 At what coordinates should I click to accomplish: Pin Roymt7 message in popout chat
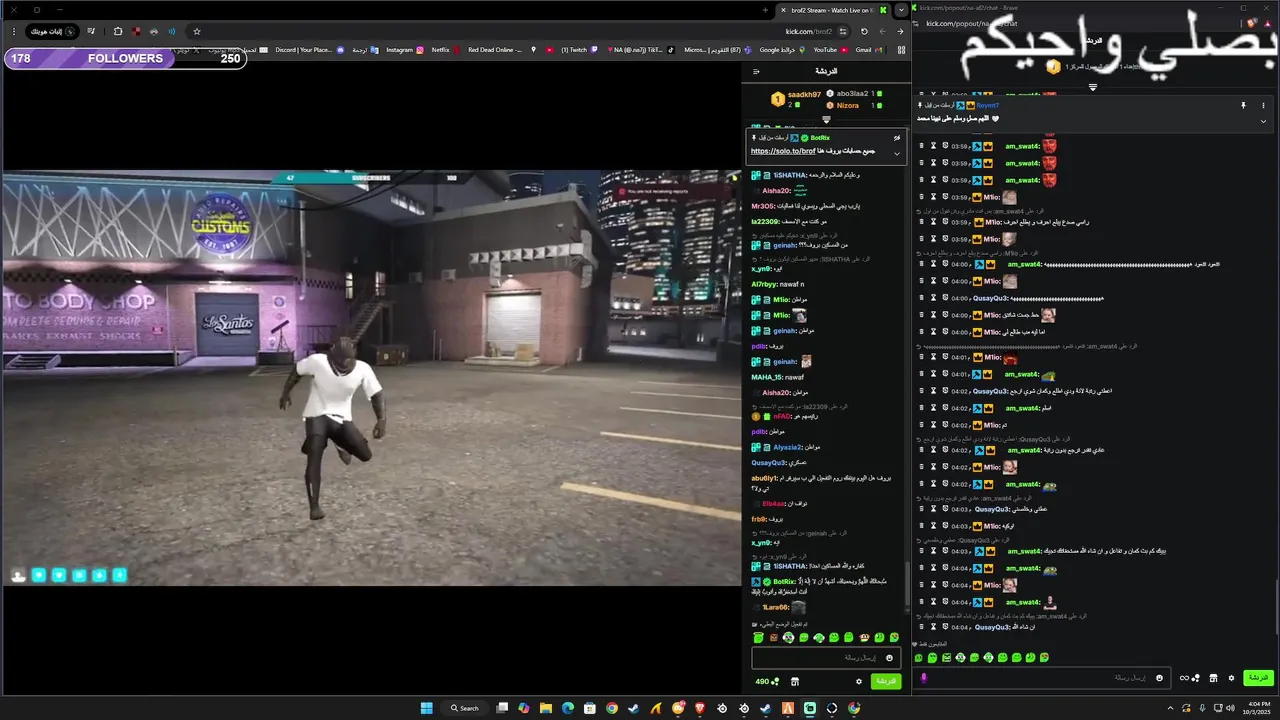click(x=1244, y=105)
